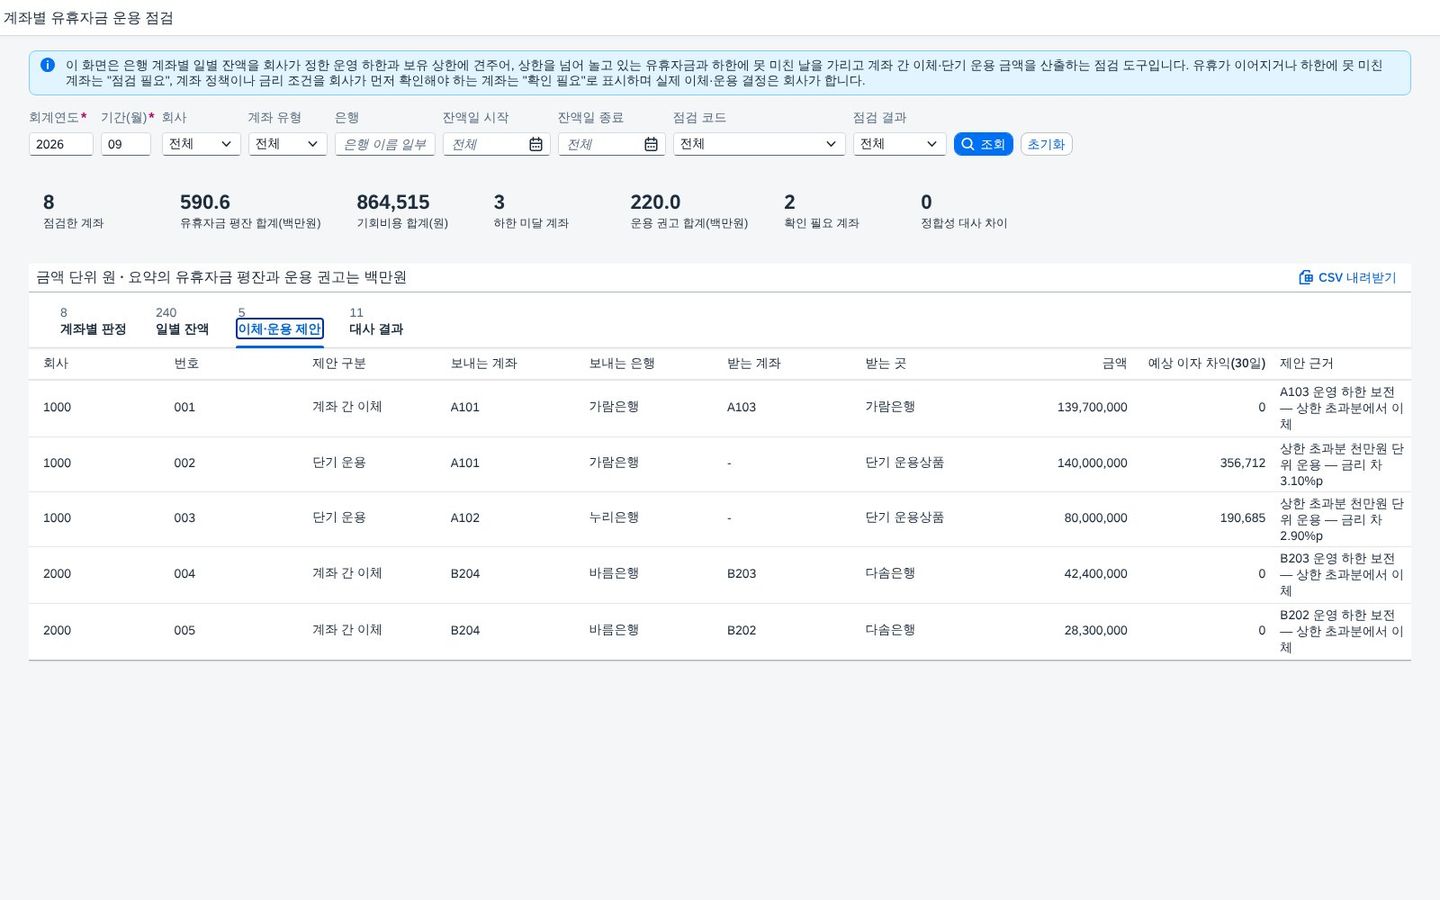Click the 조회 search button
1440x900 pixels.
click(983, 144)
